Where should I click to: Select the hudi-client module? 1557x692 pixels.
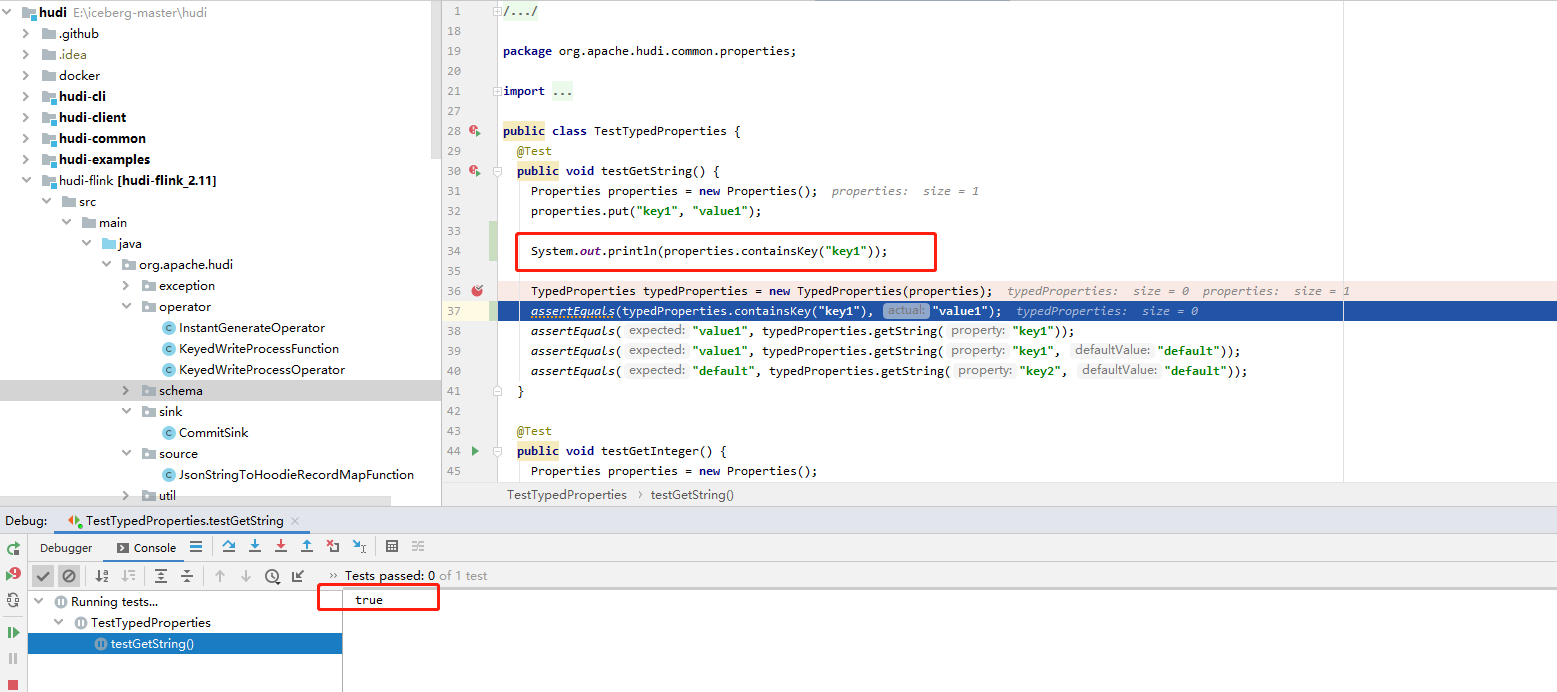[93, 118]
